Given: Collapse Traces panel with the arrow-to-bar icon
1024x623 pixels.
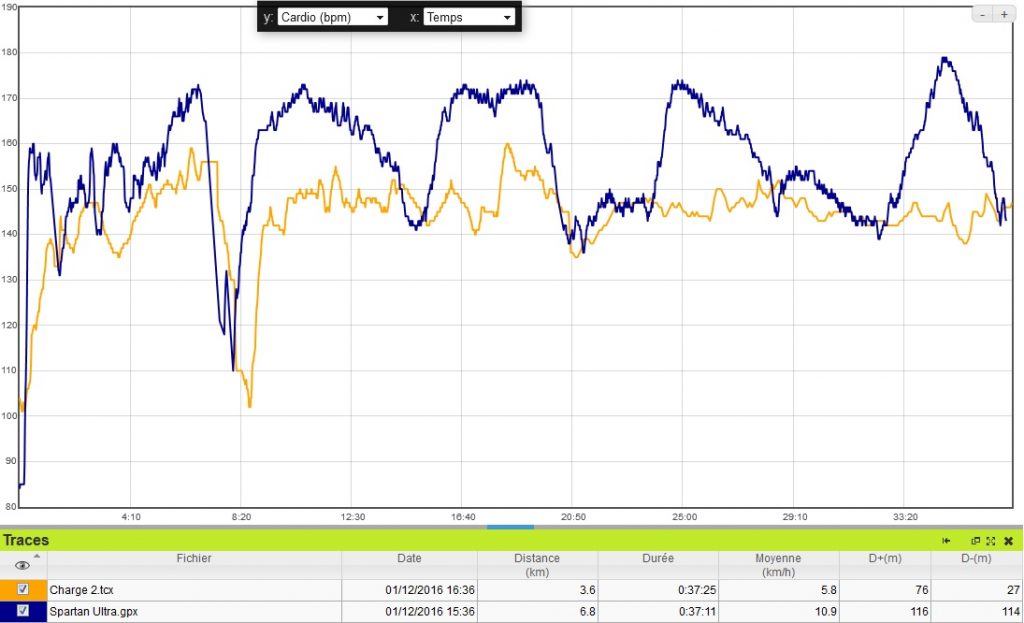Looking at the screenshot, I should pyautogui.click(x=946, y=540).
